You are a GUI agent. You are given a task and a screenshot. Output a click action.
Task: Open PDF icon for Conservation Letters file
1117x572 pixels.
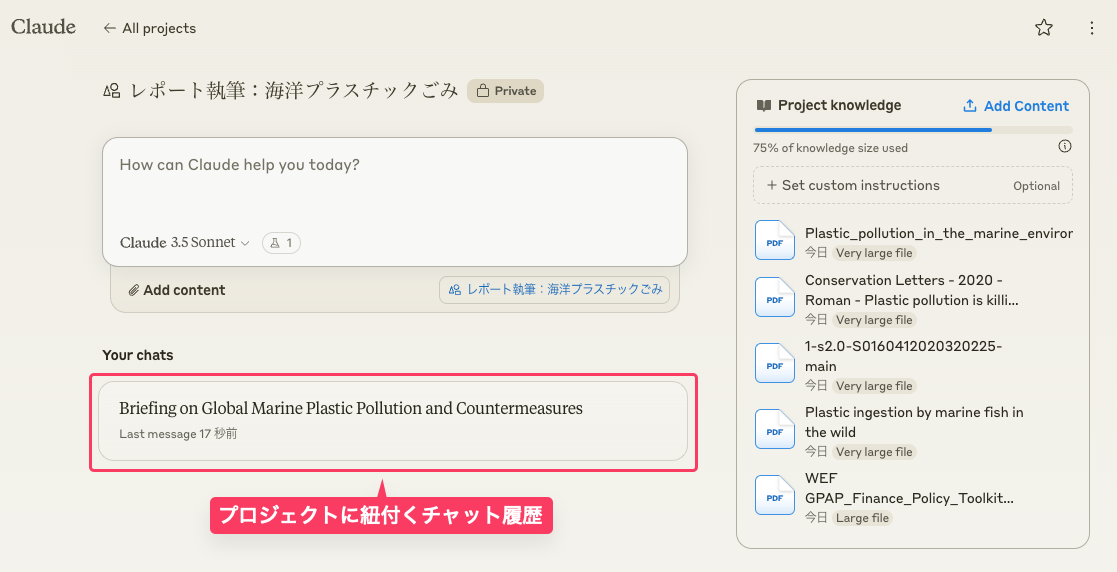coord(774,298)
